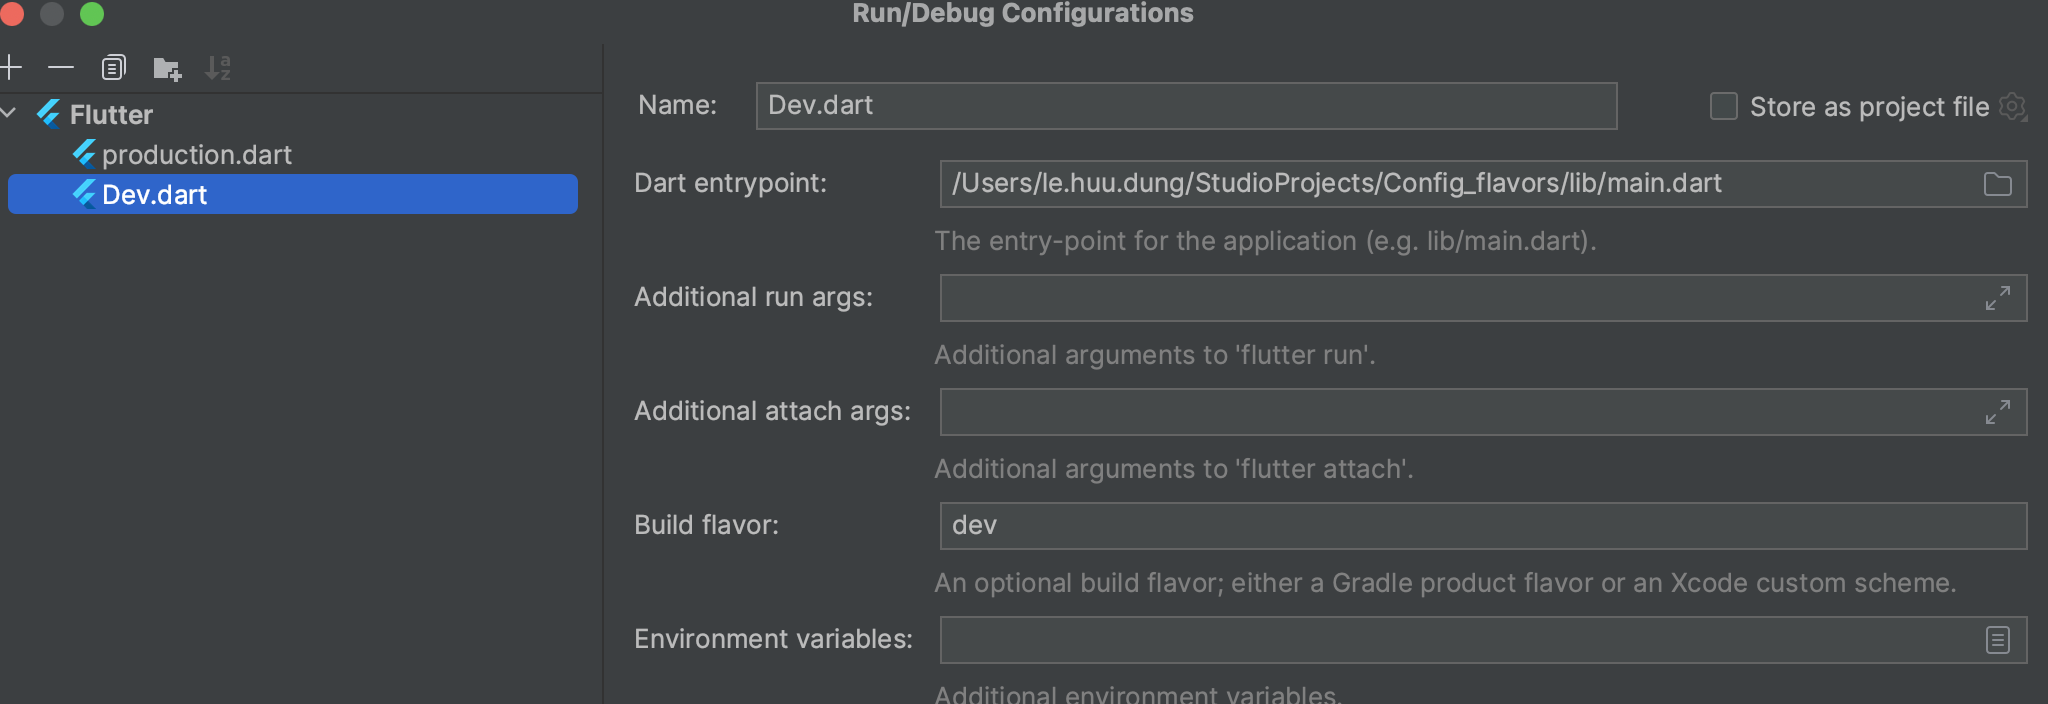The width and height of the screenshot is (2048, 704).
Task: Click into the Name text field
Action: click(x=1185, y=106)
